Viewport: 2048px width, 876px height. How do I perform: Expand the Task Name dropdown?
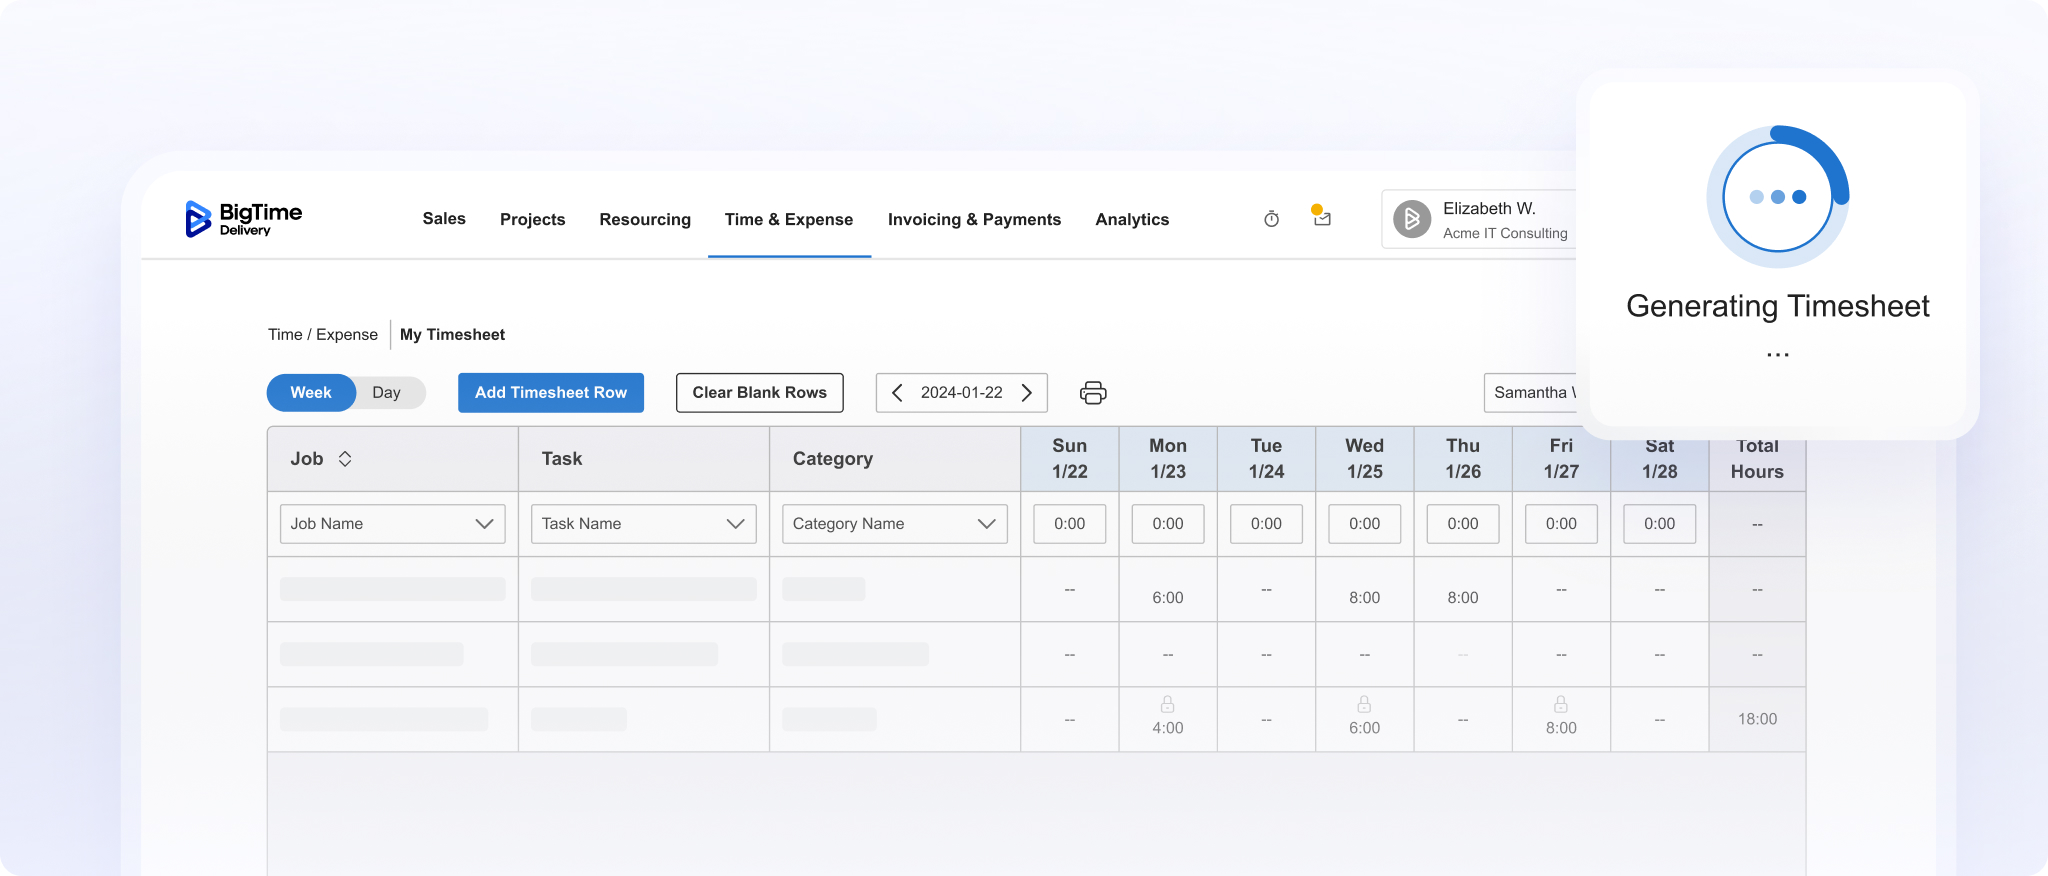pos(643,524)
